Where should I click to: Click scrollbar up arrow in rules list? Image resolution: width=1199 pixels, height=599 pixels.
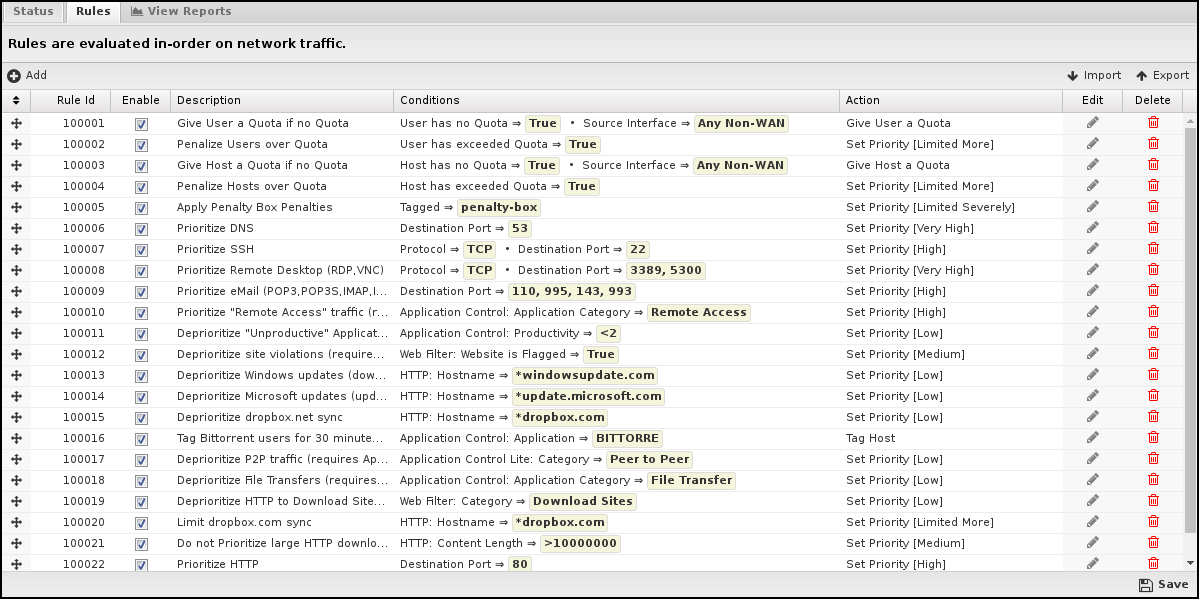1191,121
